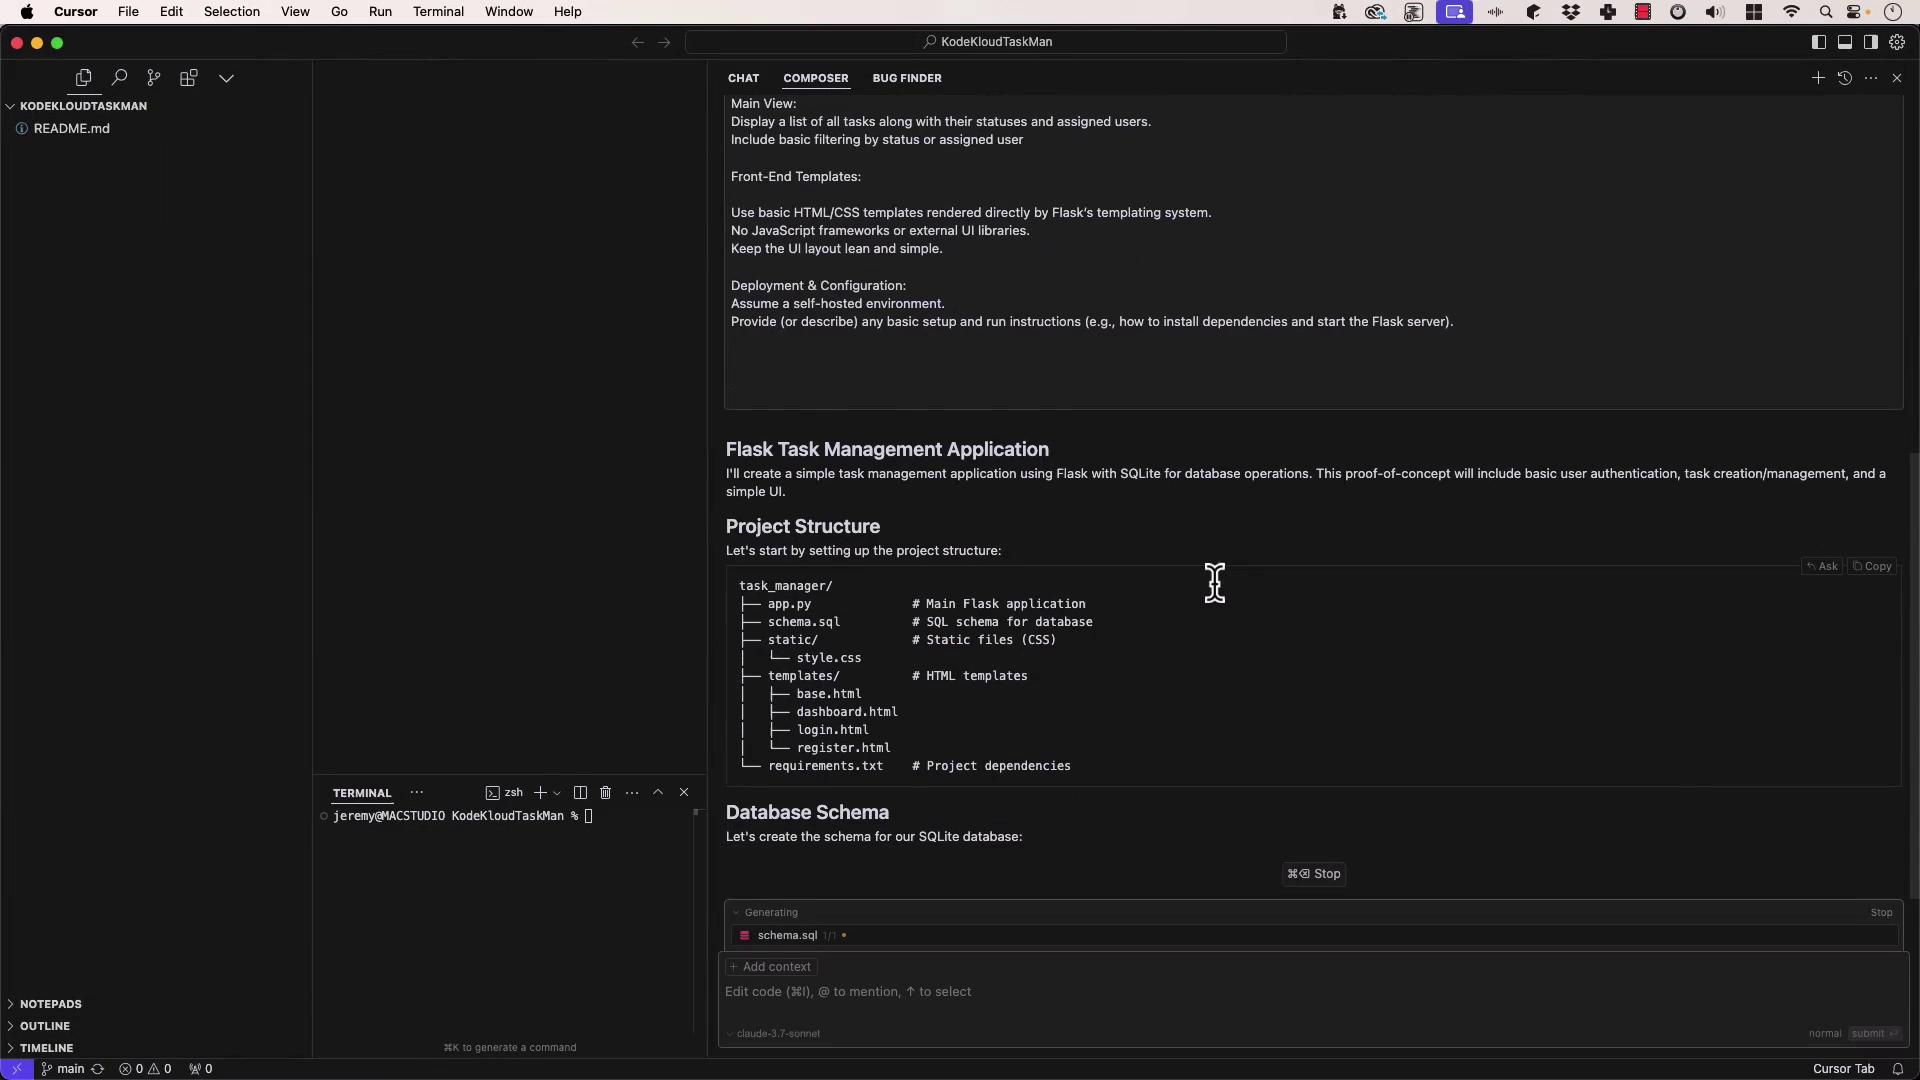Open the Search view icon in sidebar
Viewport: 1920px width, 1080px height.
119,78
